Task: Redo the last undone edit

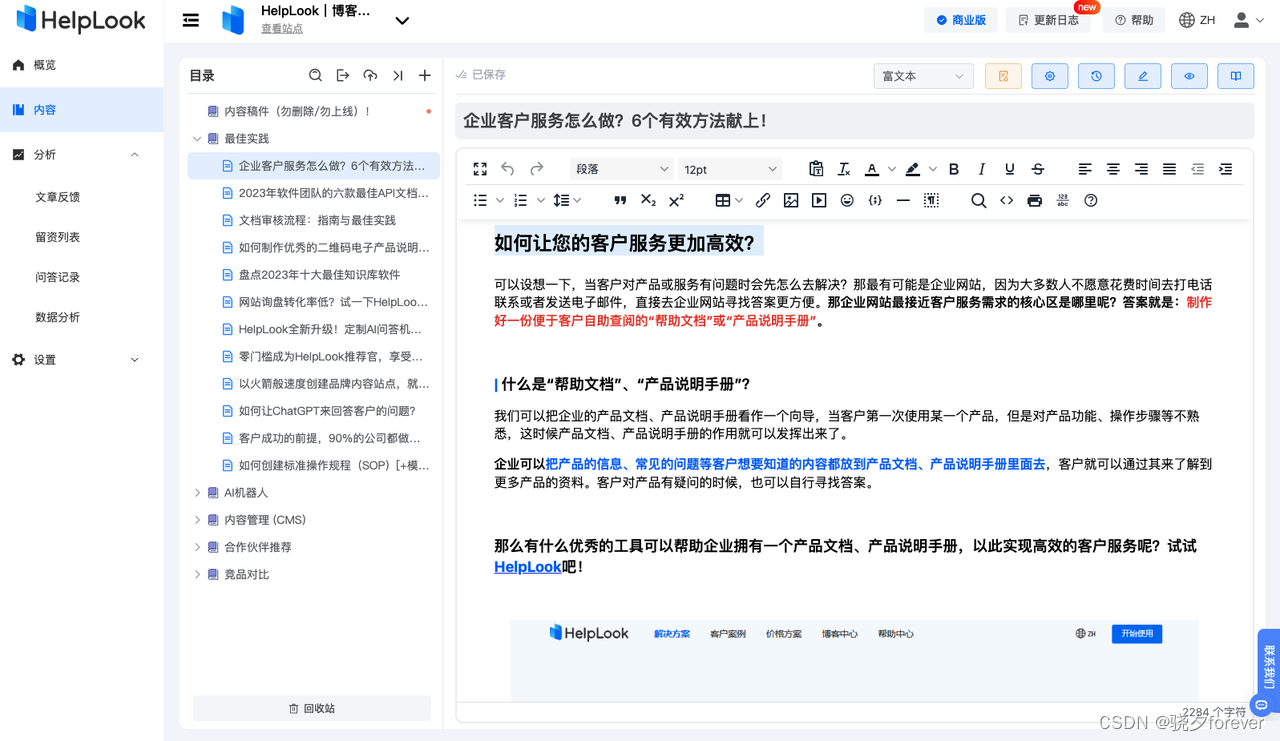Action: [x=536, y=169]
